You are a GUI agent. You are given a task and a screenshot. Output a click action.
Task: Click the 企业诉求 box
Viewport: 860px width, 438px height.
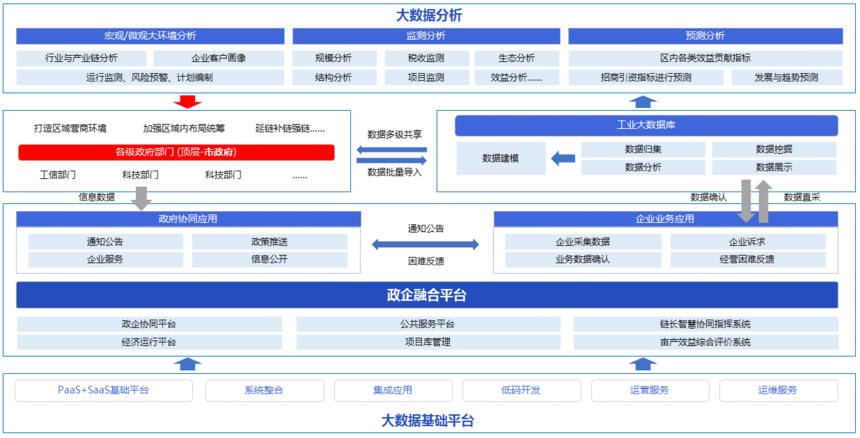[747, 242]
